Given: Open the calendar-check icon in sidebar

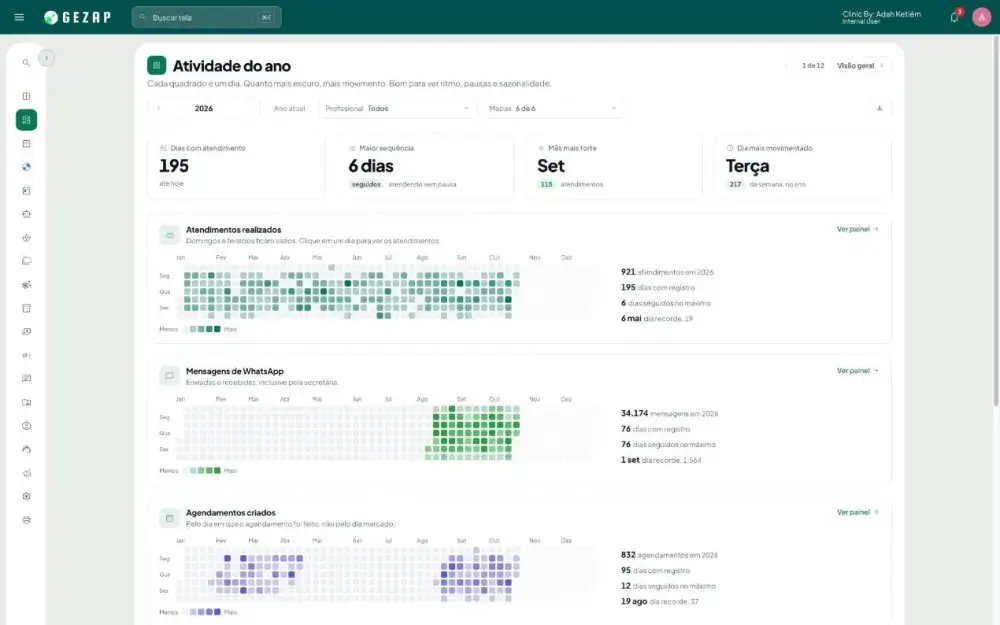Looking at the screenshot, I should pyautogui.click(x=26, y=191).
